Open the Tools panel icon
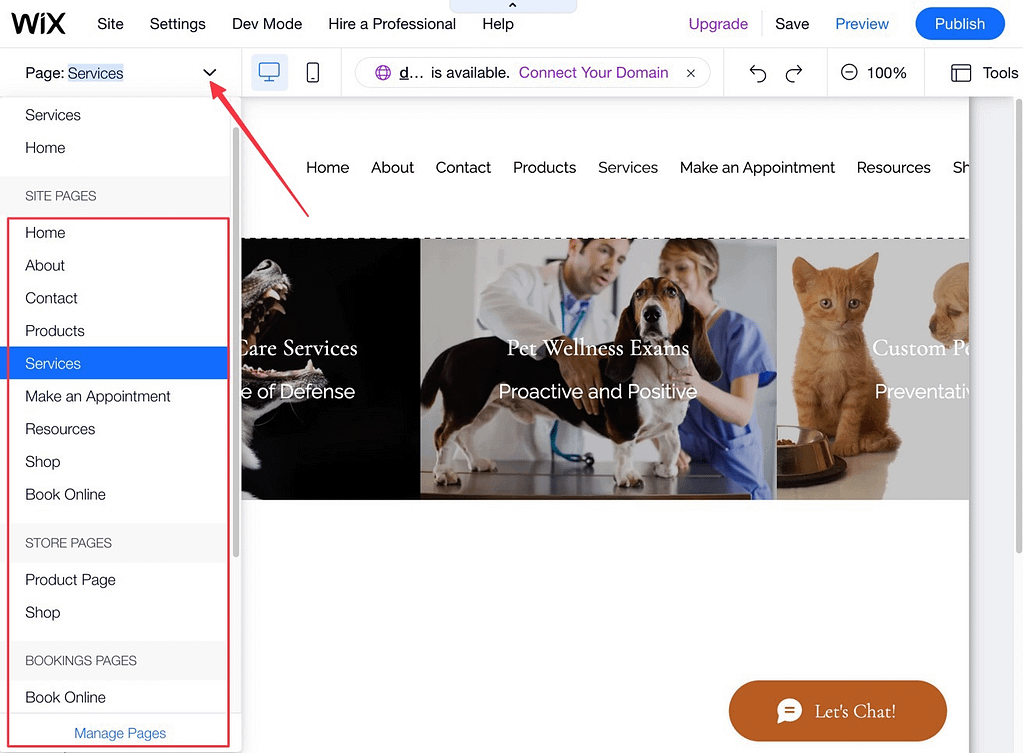Image resolution: width=1023 pixels, height=753 pixels. click(x=960, y=72)
